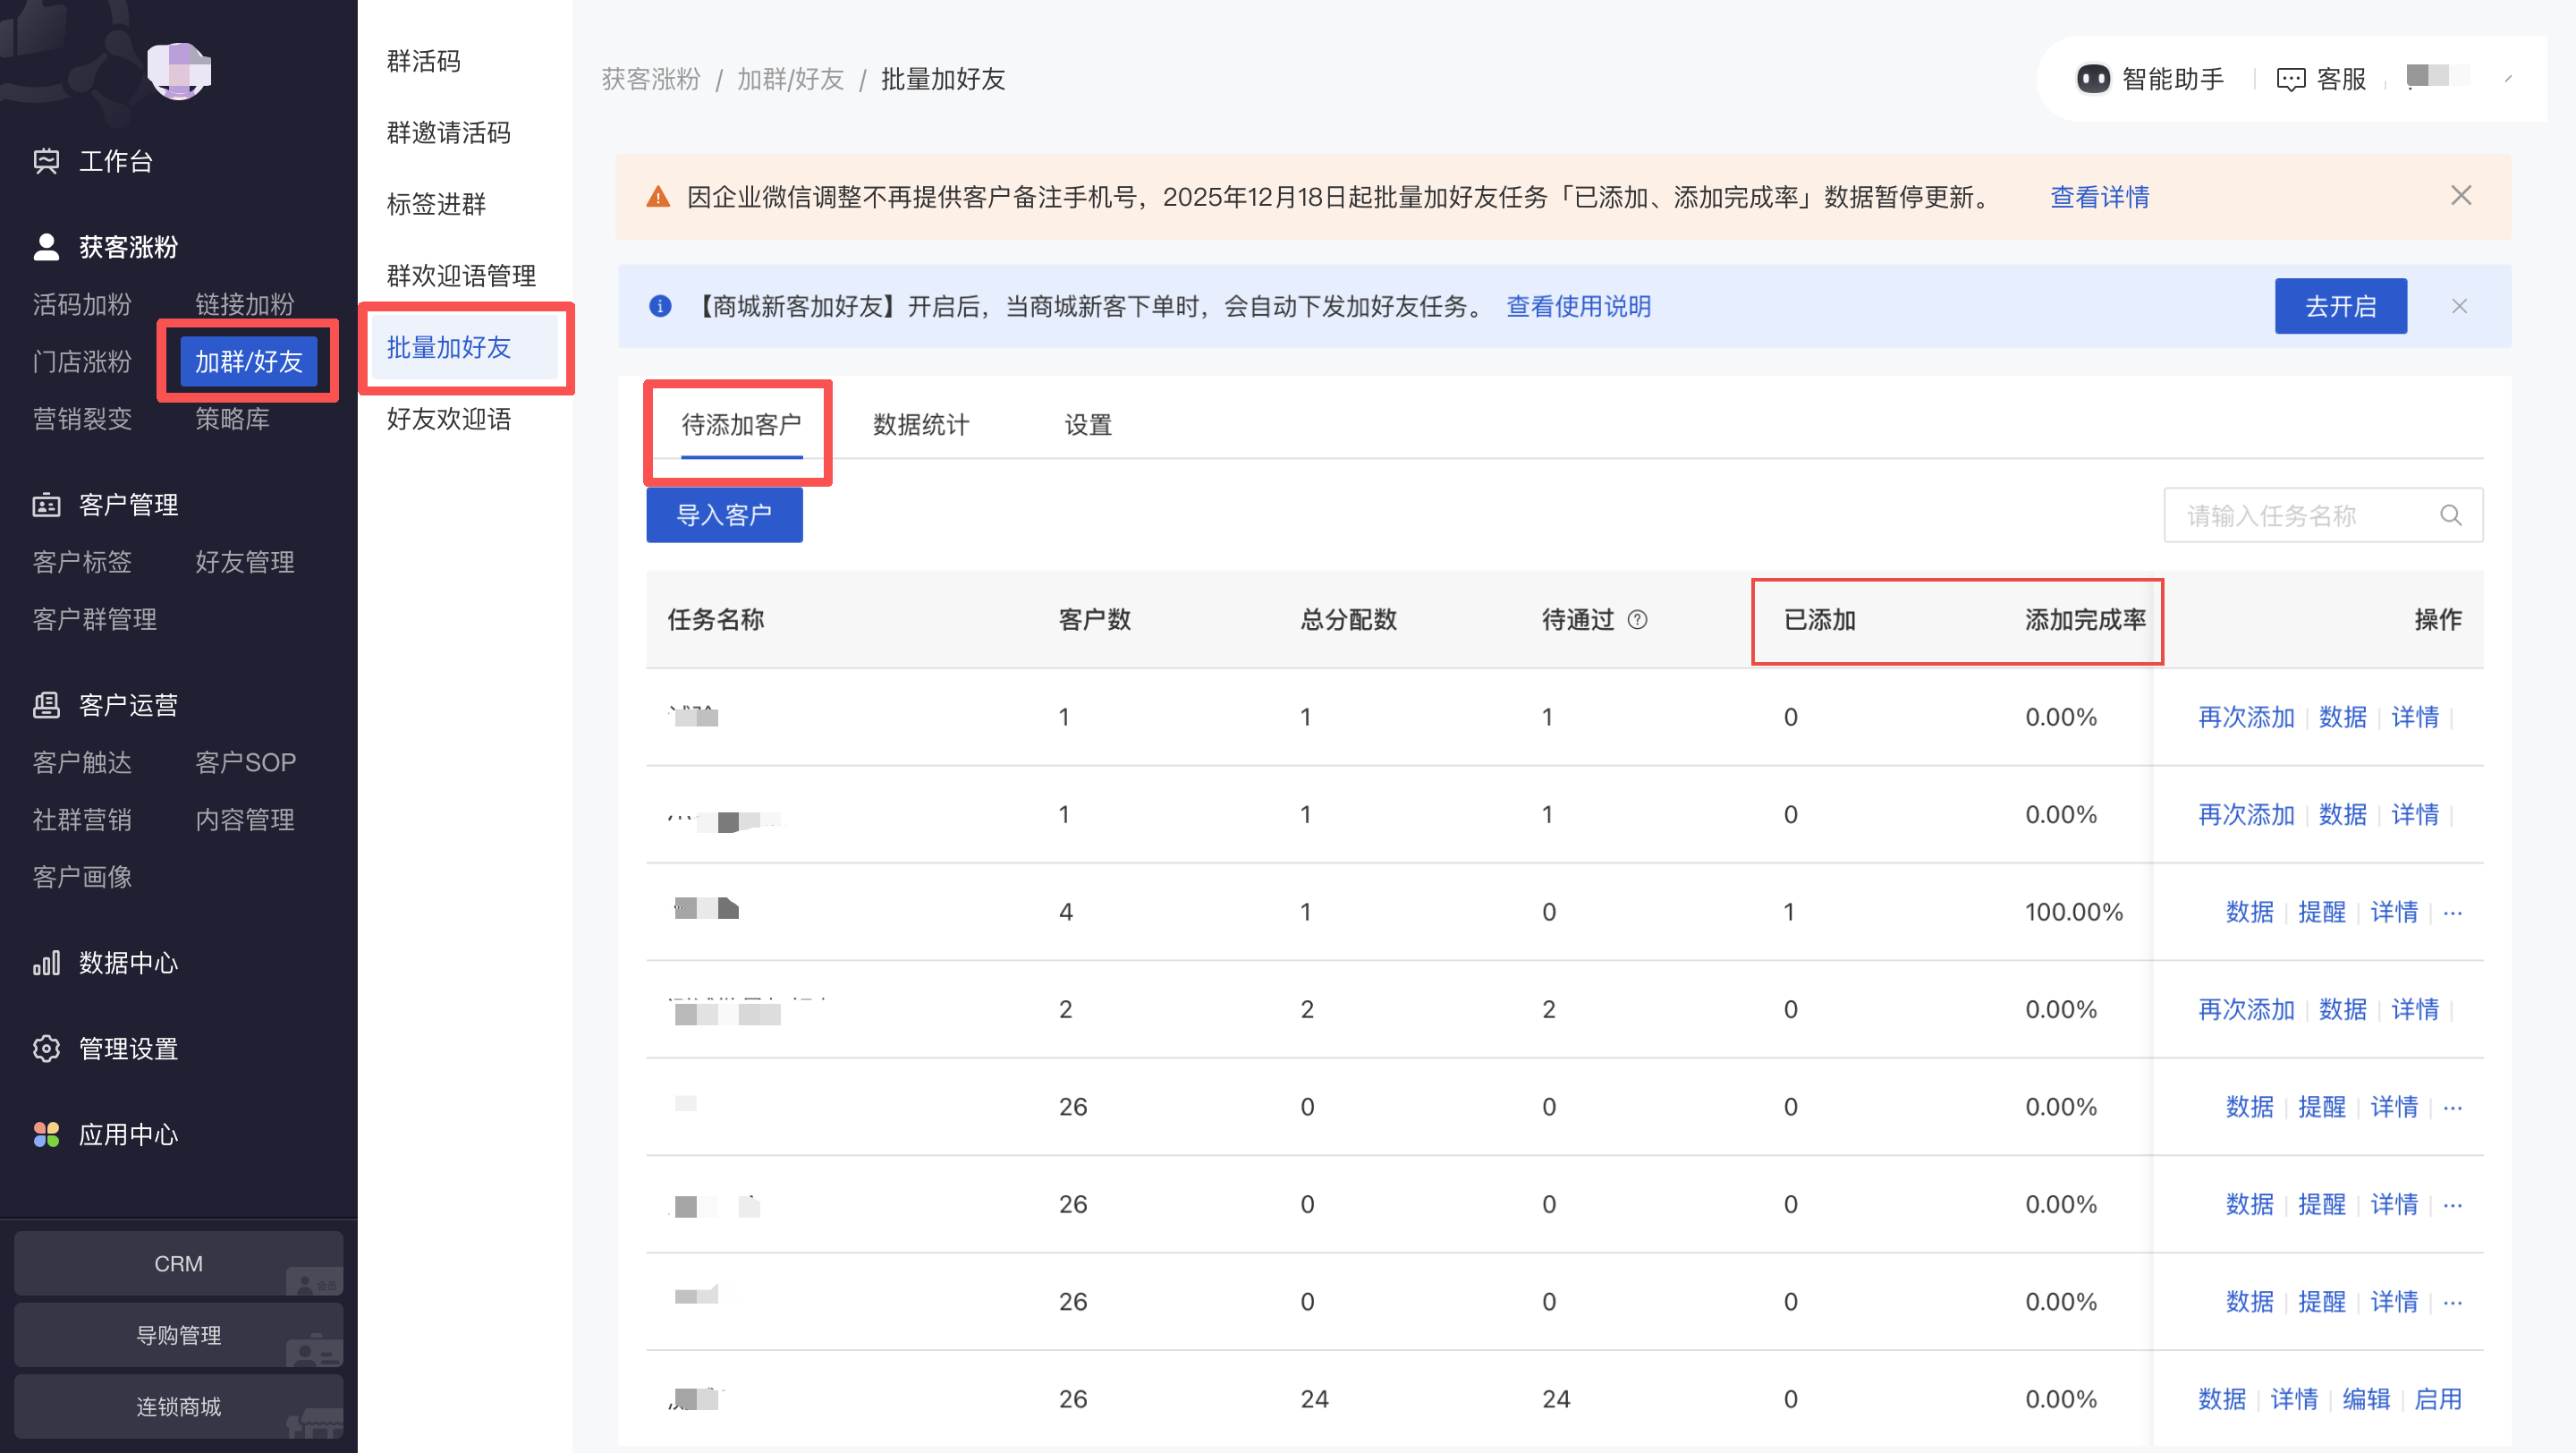This screenshot has width=2576, height=1453.
Task: Click the search magnifier icon in task field
Action: pyautogui.click(x=2450, y=515)
